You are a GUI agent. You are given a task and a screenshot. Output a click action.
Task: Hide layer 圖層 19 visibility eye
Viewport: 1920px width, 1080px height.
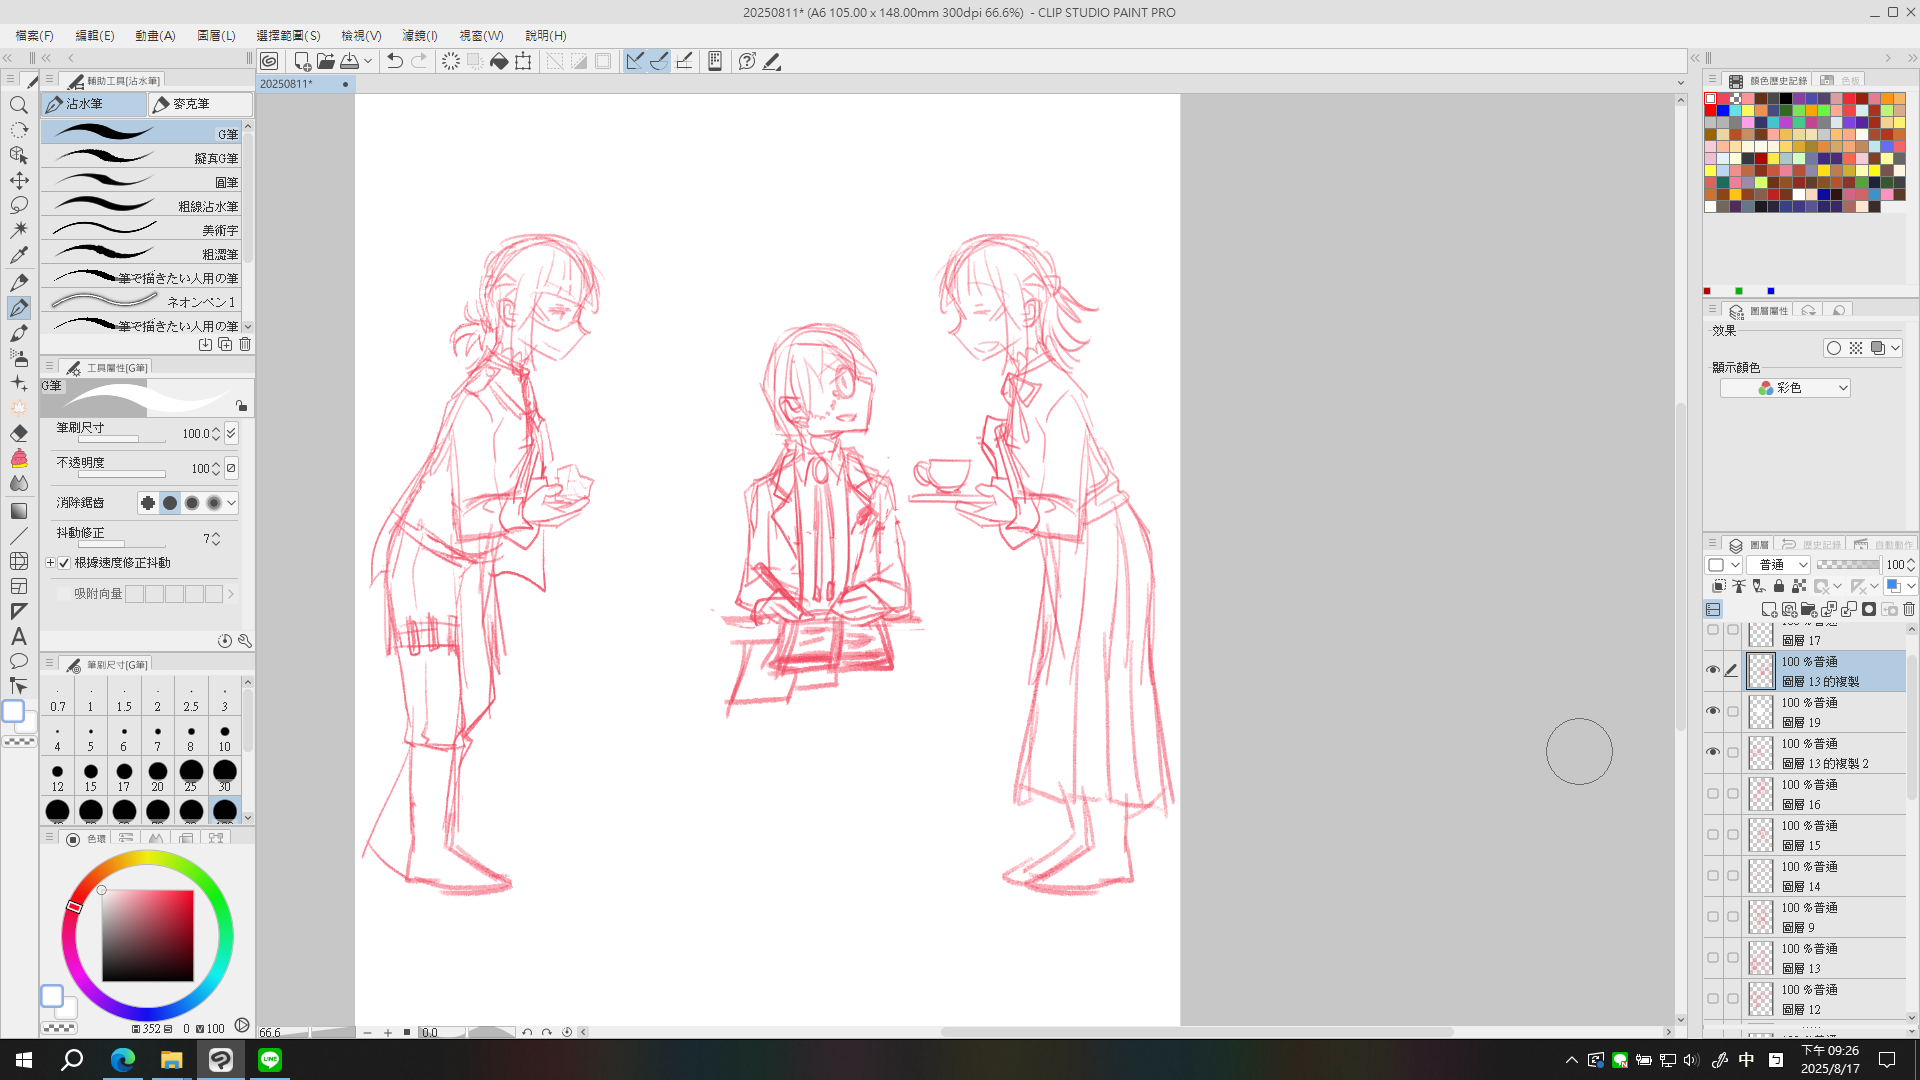1713,711
